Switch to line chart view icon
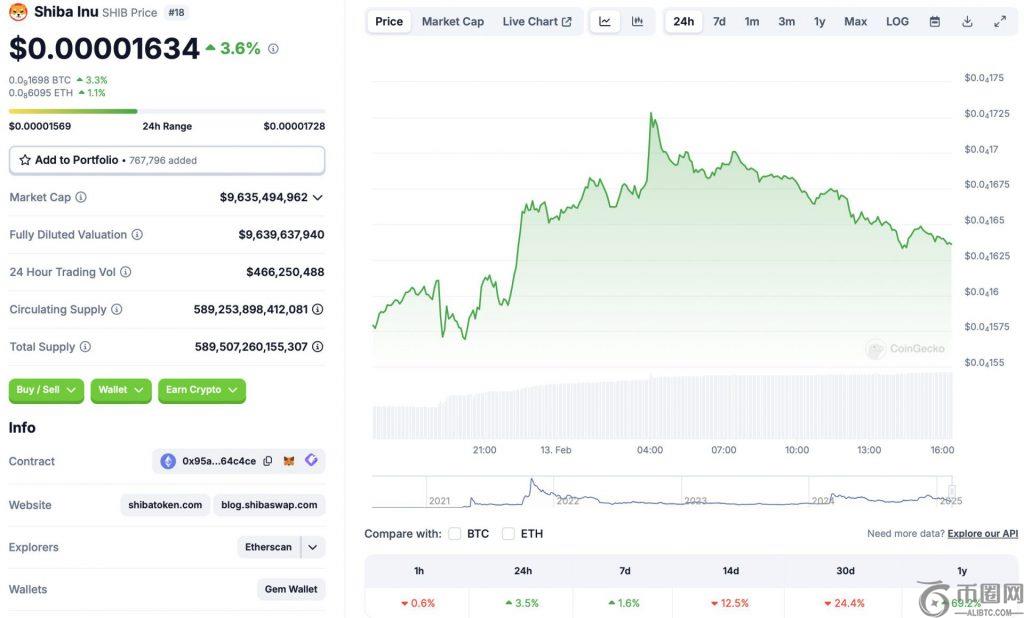The height and width of the screenshot is (618, 1024). [x=605, y=21]
